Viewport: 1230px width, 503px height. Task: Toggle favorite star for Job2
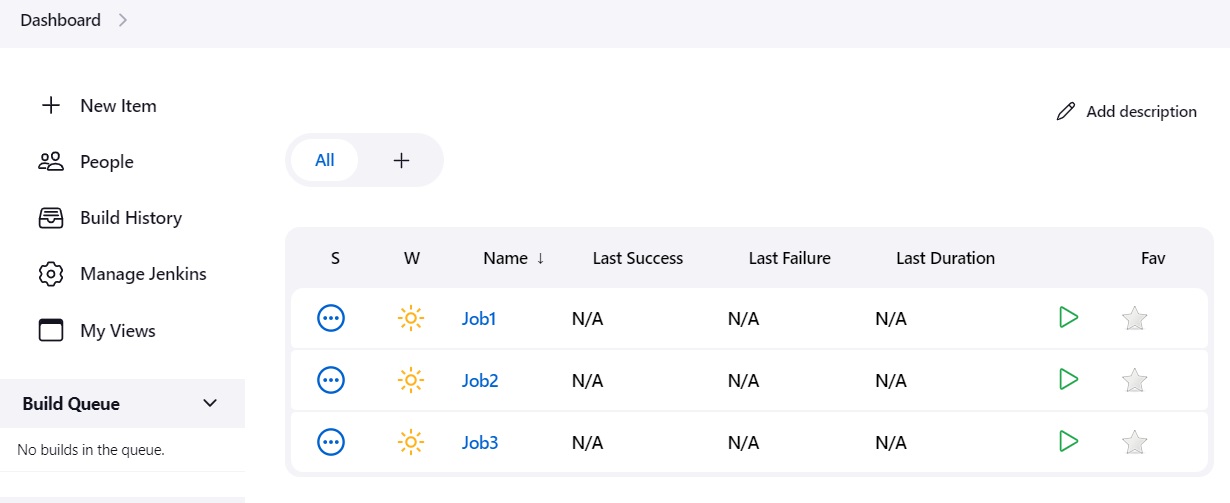click(x=1134, y=380)
